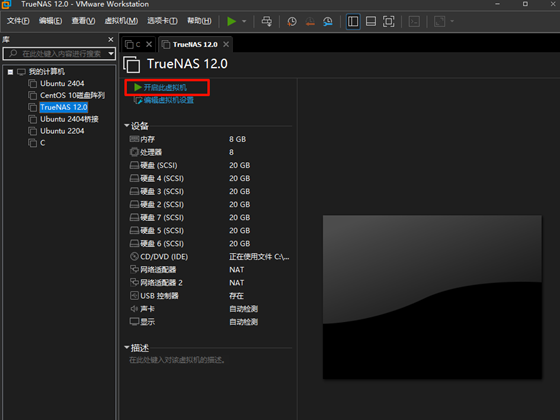Click the send Ctrl+Alt+Del toolbar icon
Screen dimensions: 560x420
266,21
